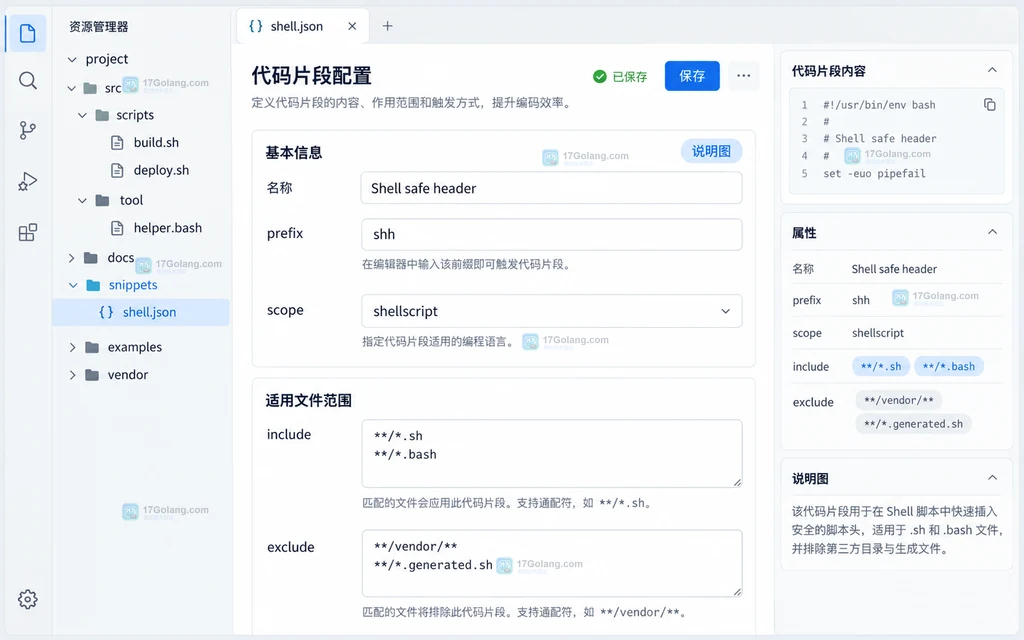The image size is (1024, 640).
Task: Click the helper.bash file icon
Action: [x=118, y=228]
